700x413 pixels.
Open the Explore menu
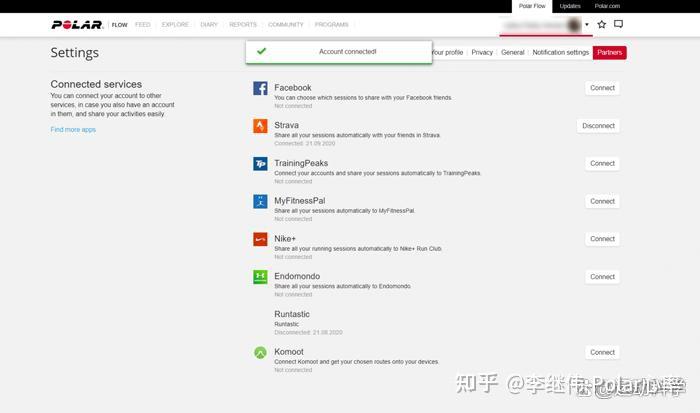pos(175,25)
